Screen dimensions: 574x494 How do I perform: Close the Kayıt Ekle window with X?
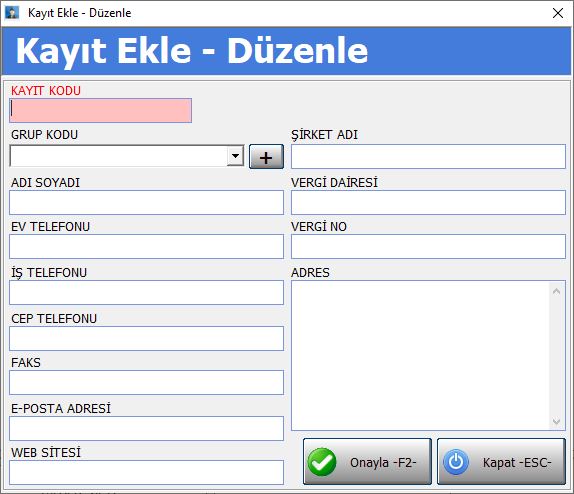click(x=558, y=13)
